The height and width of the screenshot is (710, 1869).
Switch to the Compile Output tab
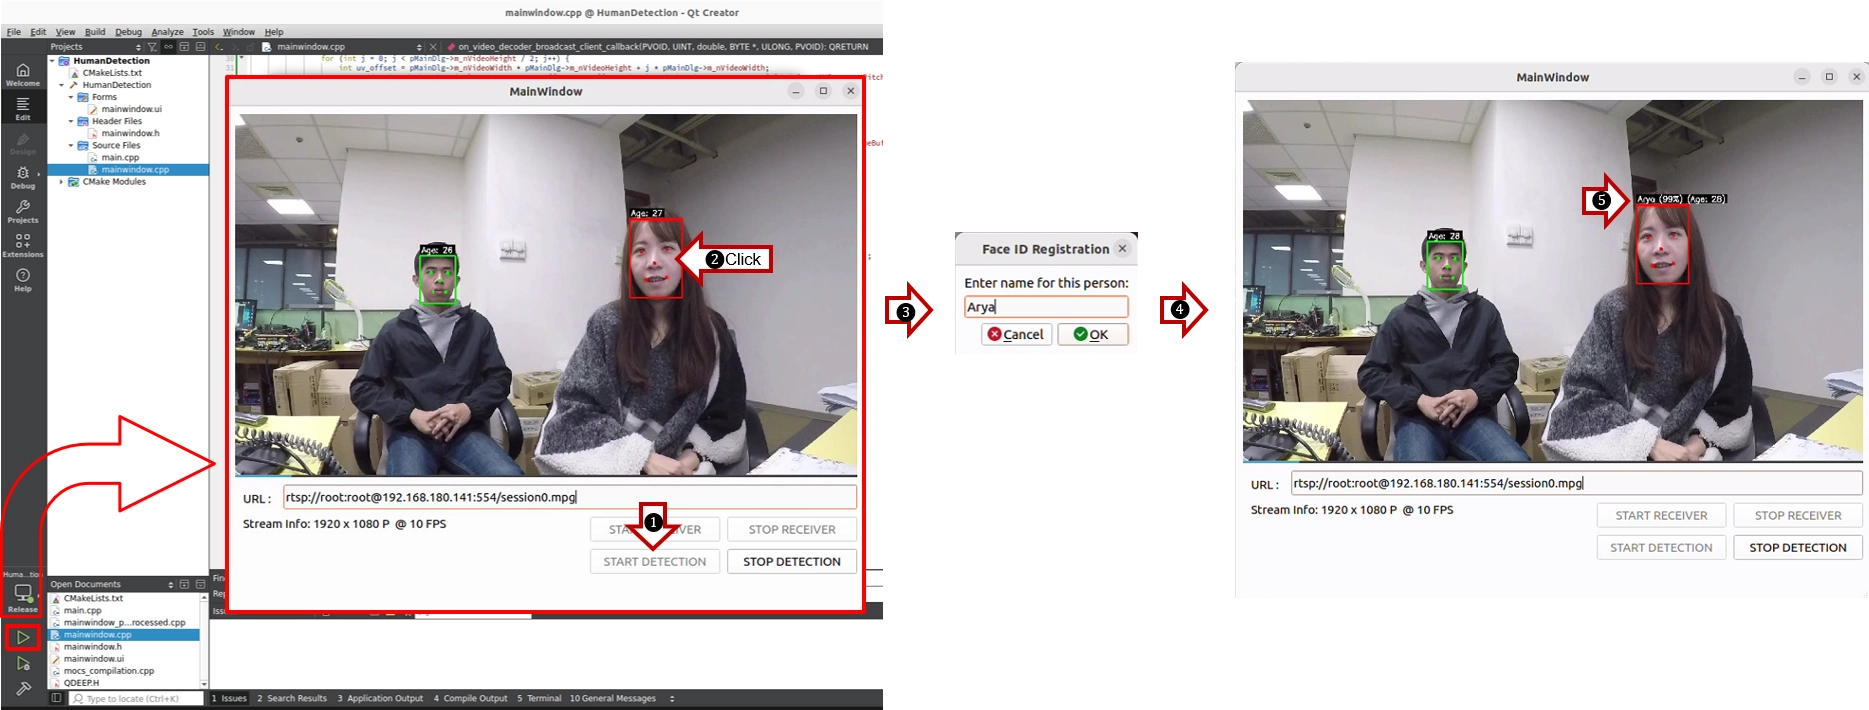(x=471, y=698)
